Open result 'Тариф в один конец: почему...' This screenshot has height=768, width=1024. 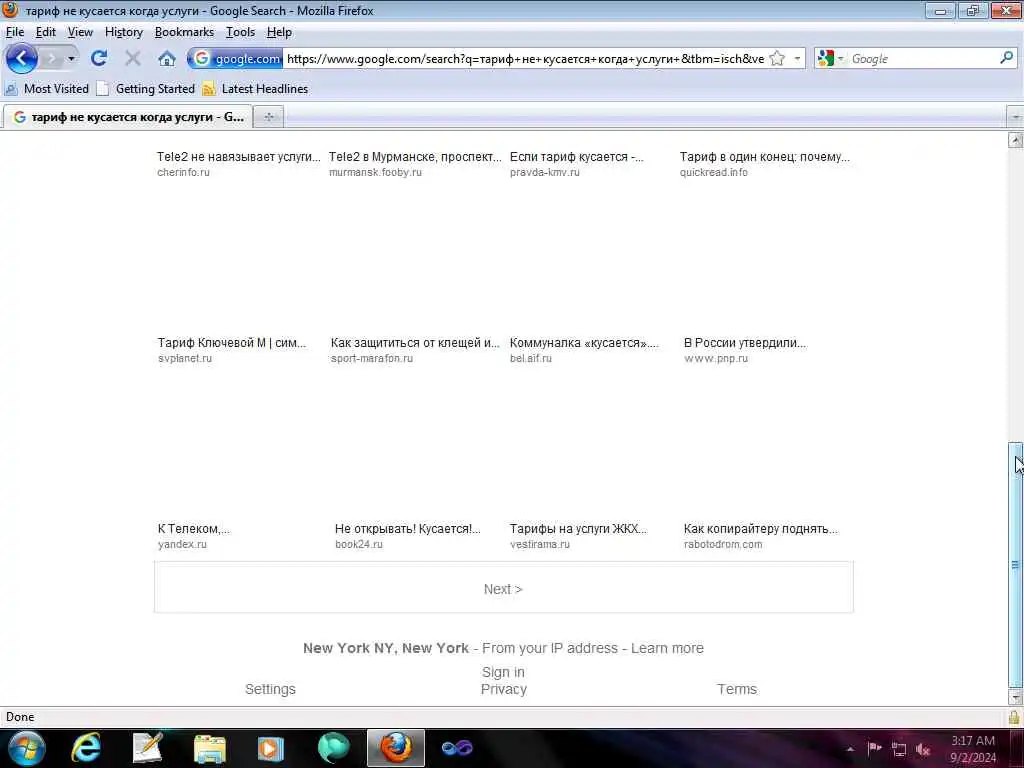click(765, 157)
